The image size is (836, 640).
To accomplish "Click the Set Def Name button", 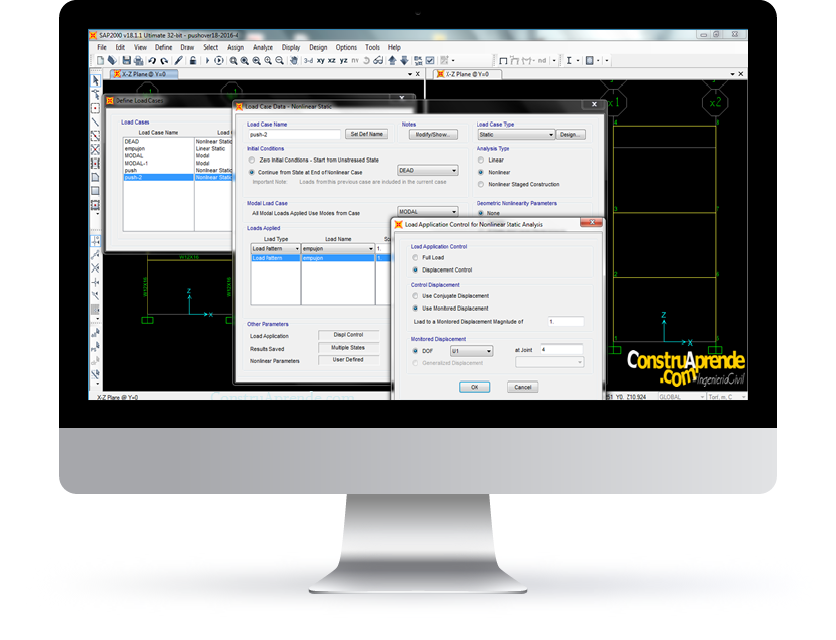I will tap(366, 134).
